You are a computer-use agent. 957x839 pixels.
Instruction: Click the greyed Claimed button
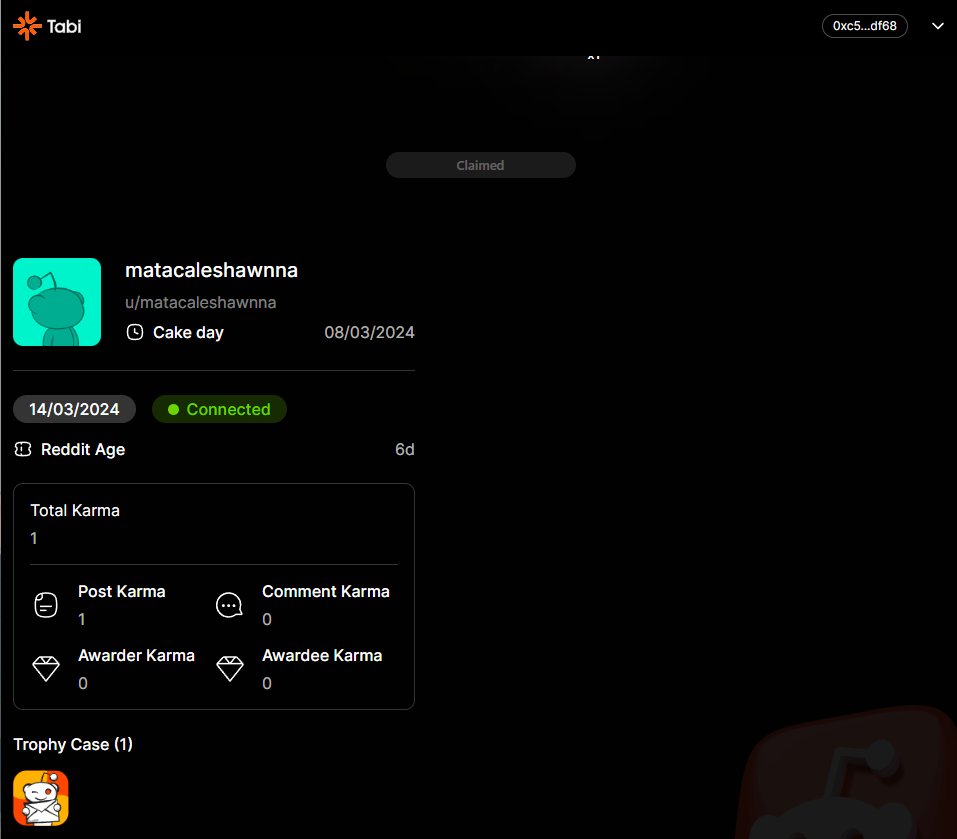click(x=480, y=165)
